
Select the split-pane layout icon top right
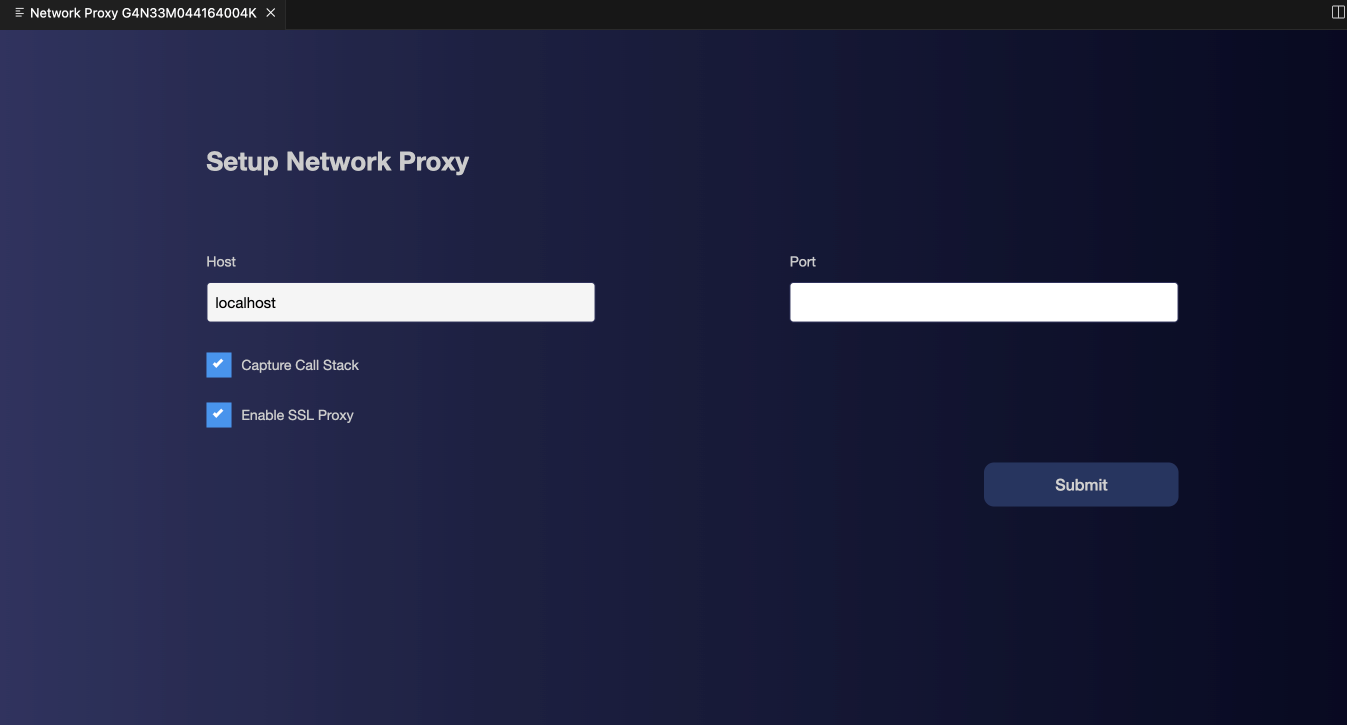1336,12
